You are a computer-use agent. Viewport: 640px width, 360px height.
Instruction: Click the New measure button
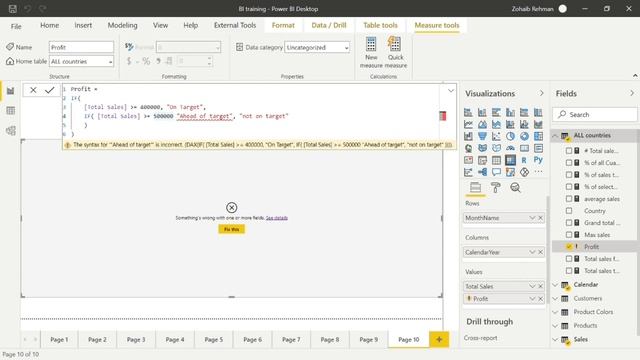pyautogui.click(x=371, y=53)
